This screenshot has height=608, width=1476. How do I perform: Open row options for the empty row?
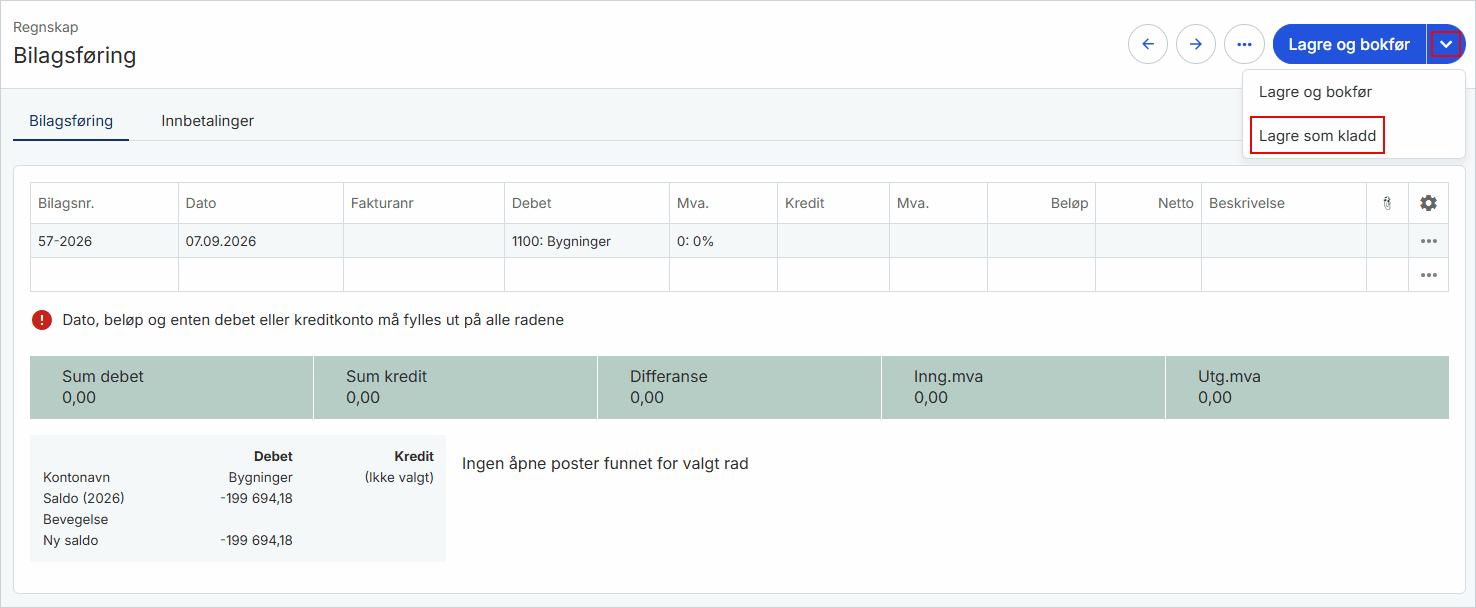click(x=1428, y=275)
